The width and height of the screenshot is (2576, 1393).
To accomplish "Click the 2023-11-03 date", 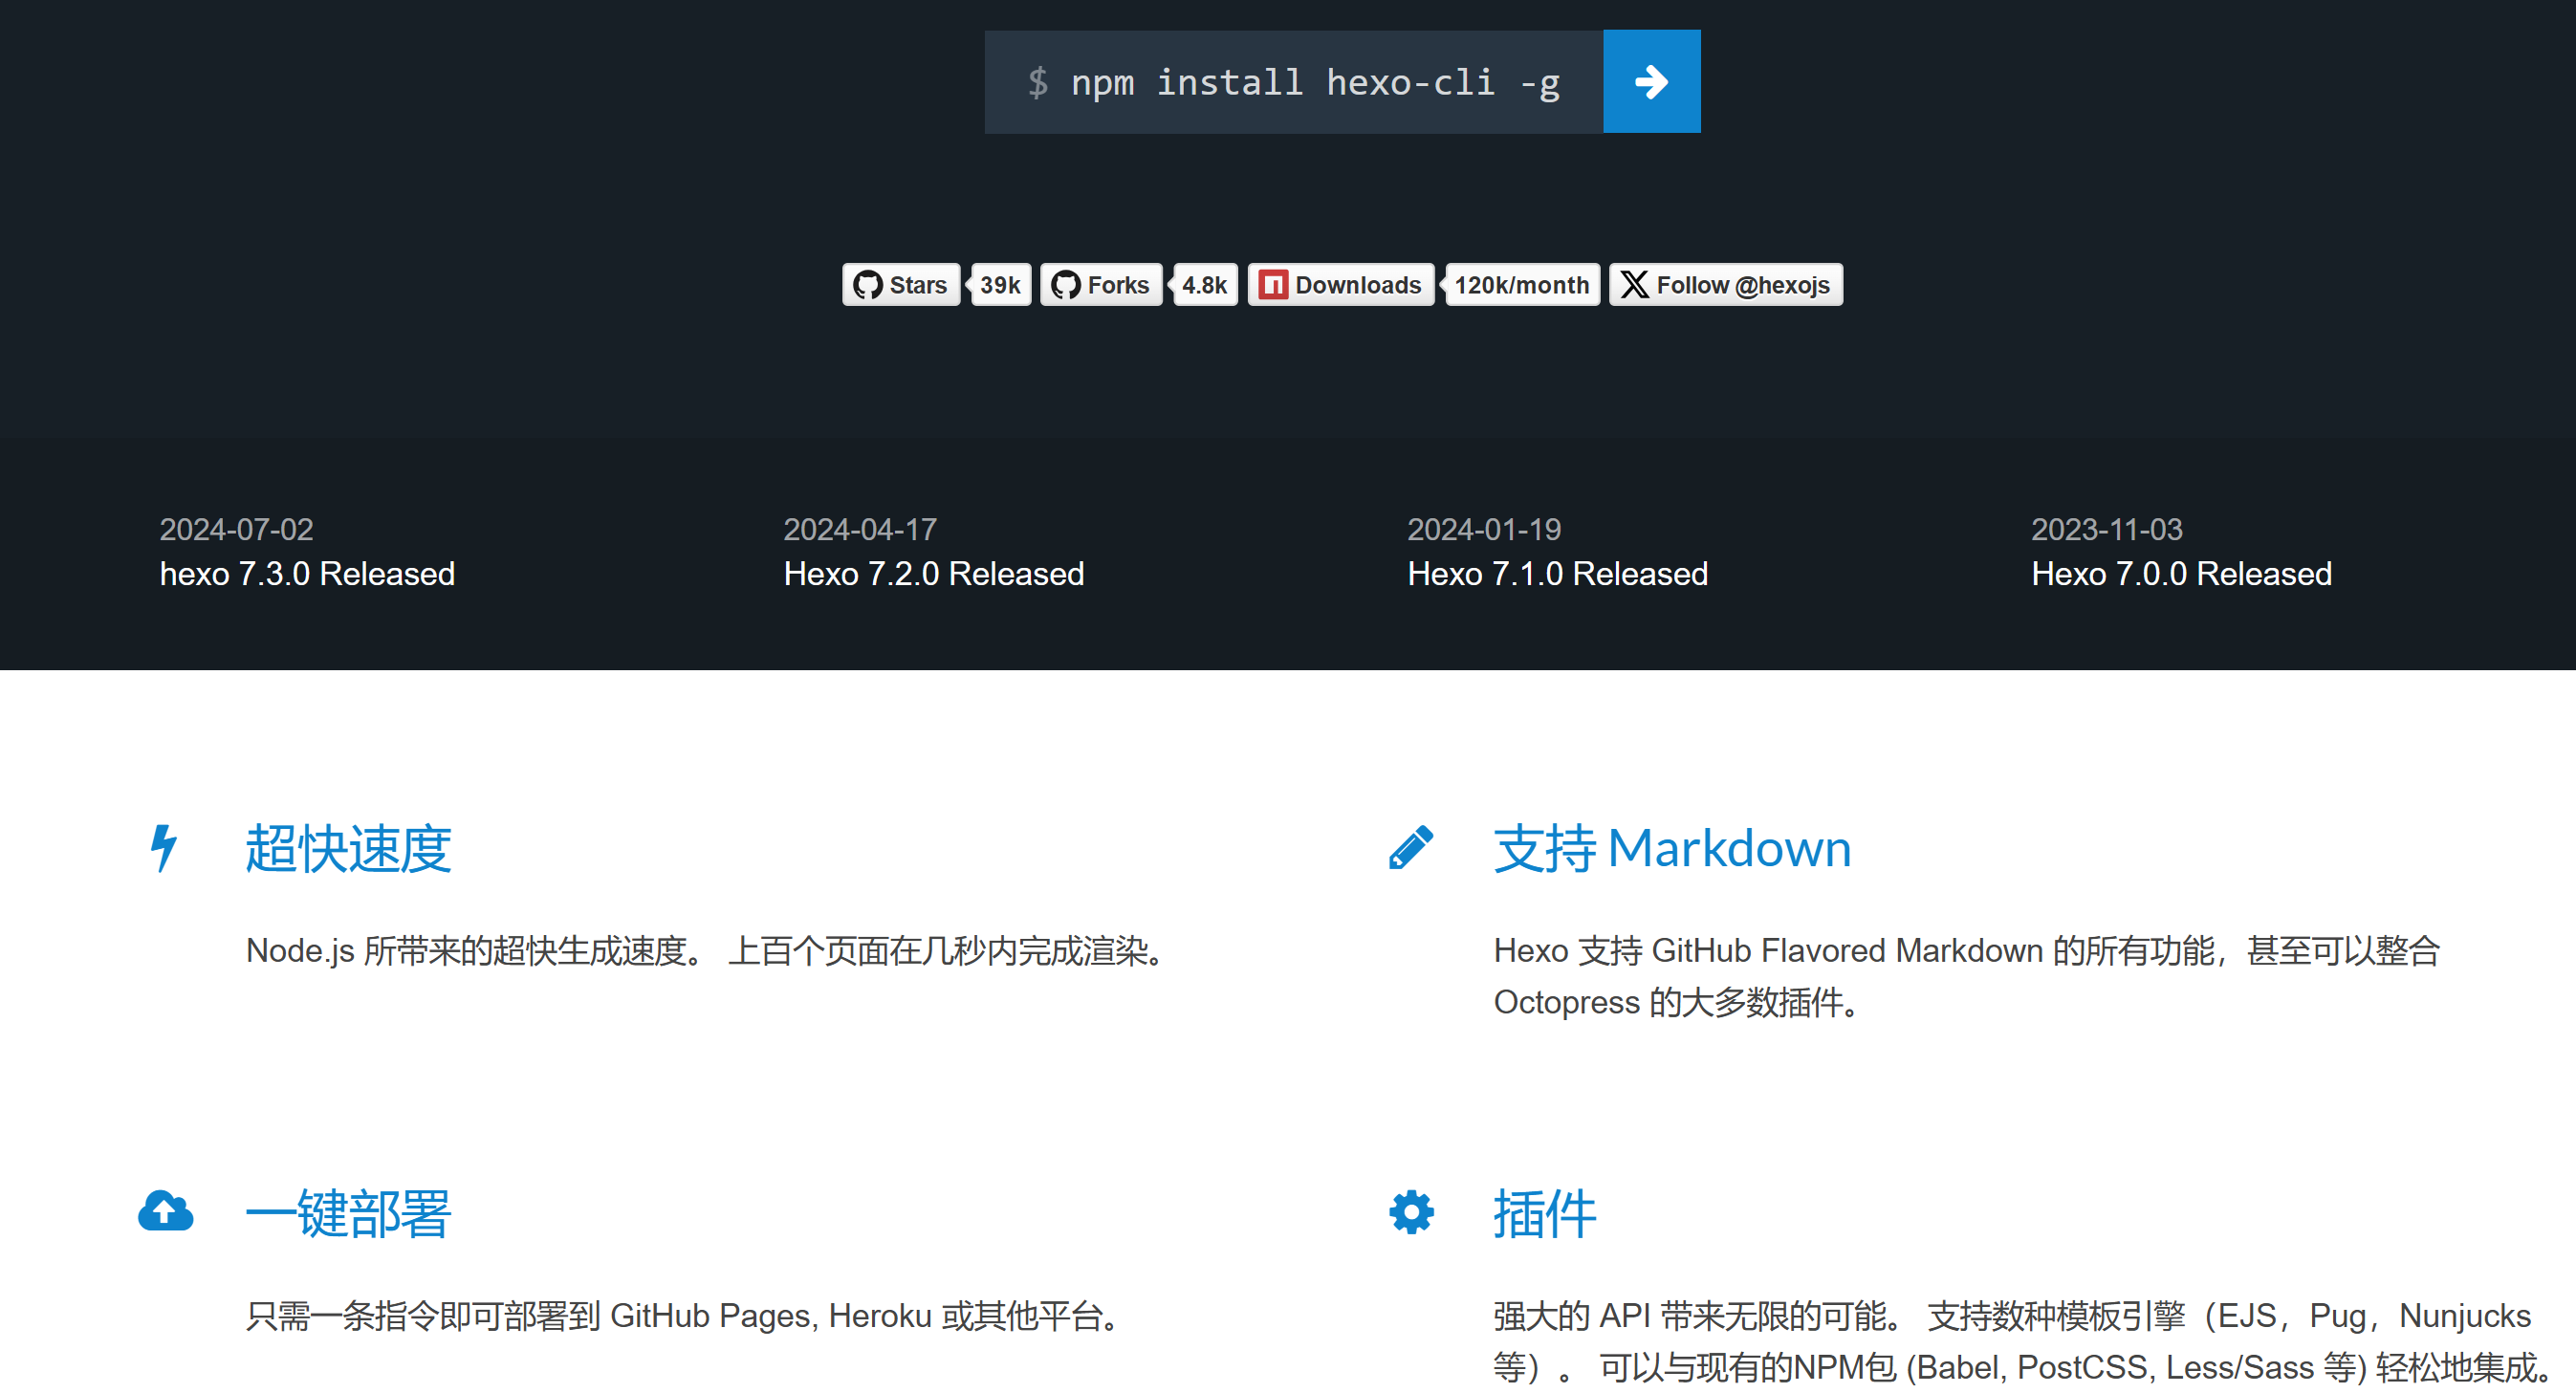I will tap(2107, 529).
